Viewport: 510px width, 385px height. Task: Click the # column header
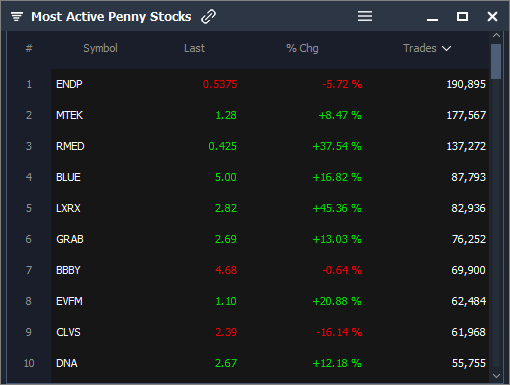(x=29, y=48)
